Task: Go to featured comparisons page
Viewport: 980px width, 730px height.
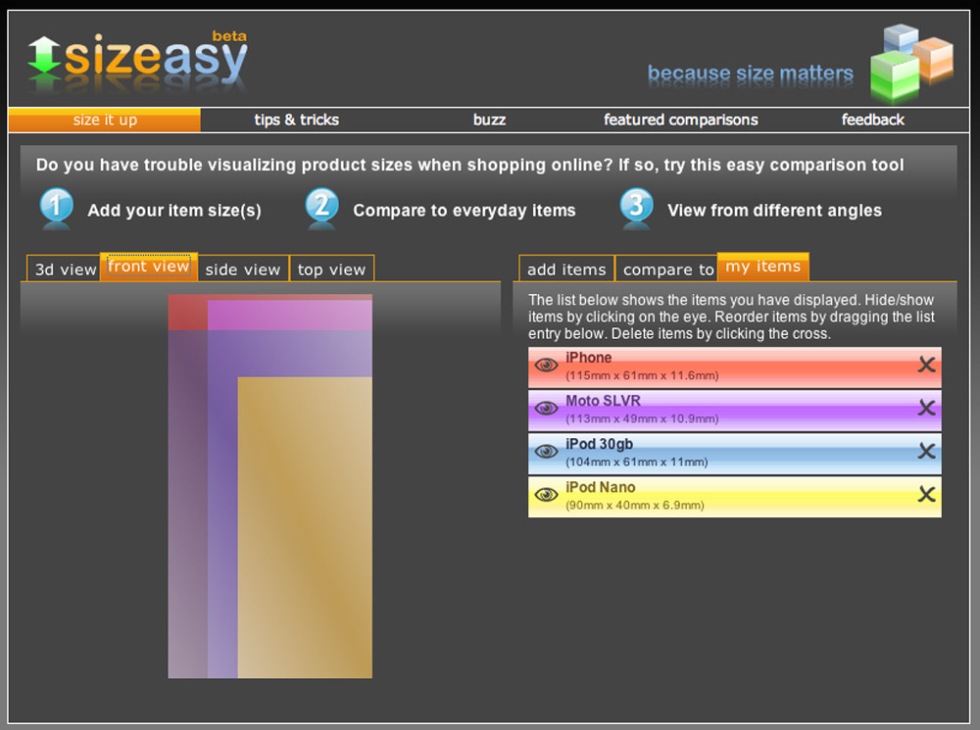Action: (680, 120)
